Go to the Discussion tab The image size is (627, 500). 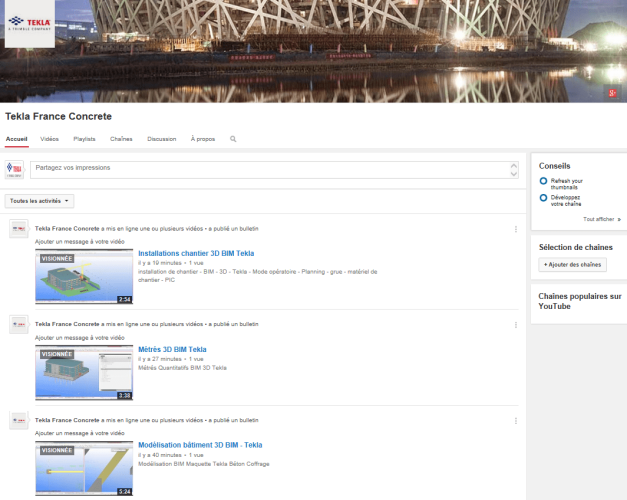click(162, 139)
